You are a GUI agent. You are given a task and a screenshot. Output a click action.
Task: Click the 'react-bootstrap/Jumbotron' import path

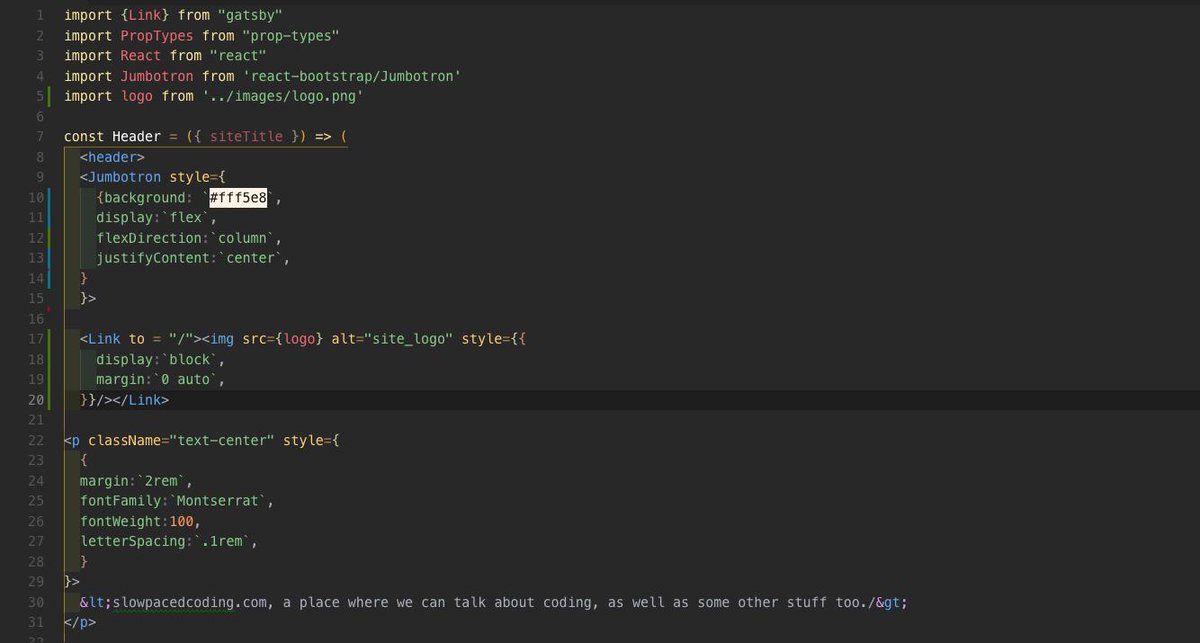(x=350, y=76)
